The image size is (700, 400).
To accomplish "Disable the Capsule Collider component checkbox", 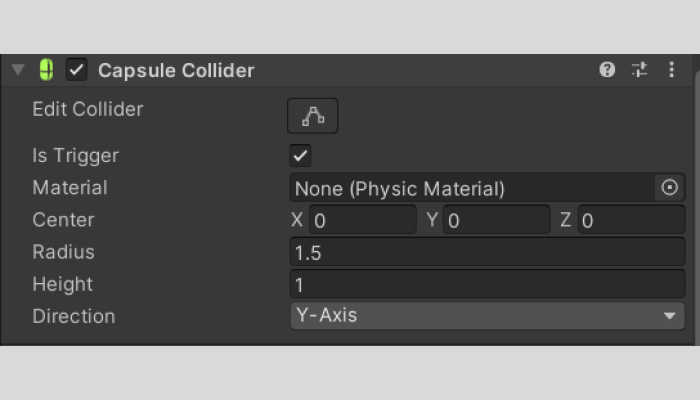I will tap(76, 70).
